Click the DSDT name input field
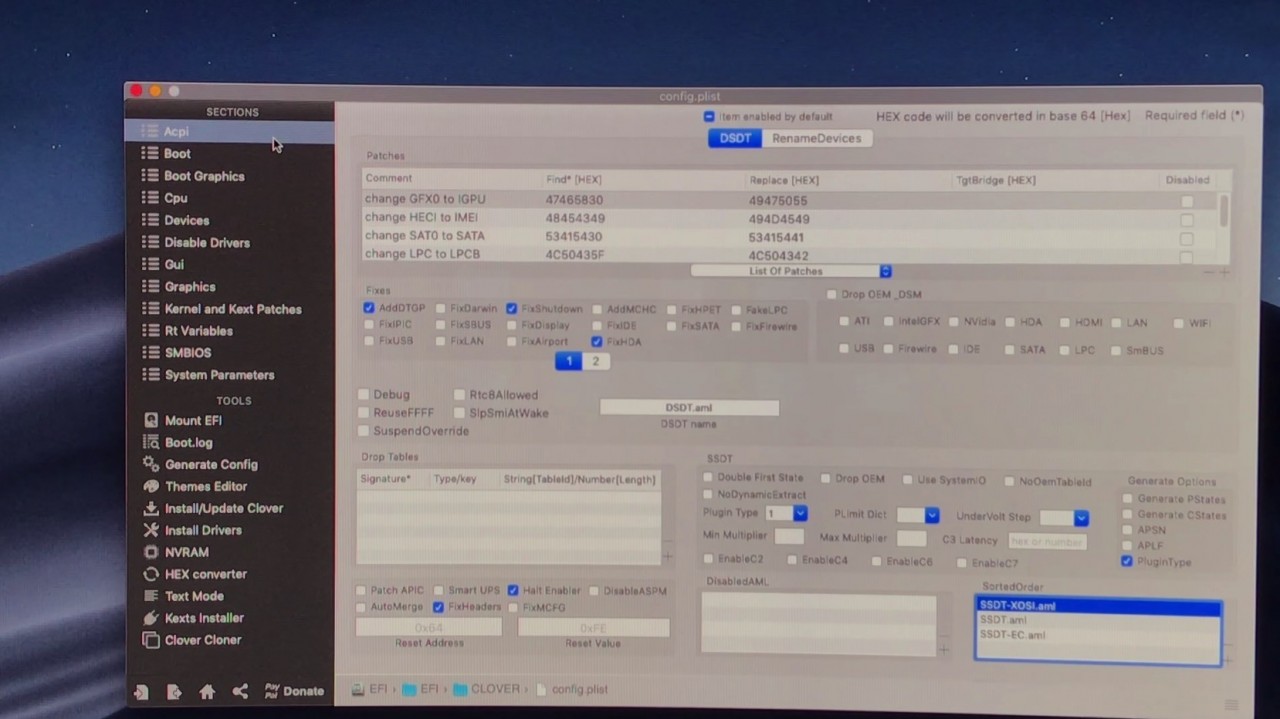Screen dimensions: 1280x719 [x=689, y=408]
